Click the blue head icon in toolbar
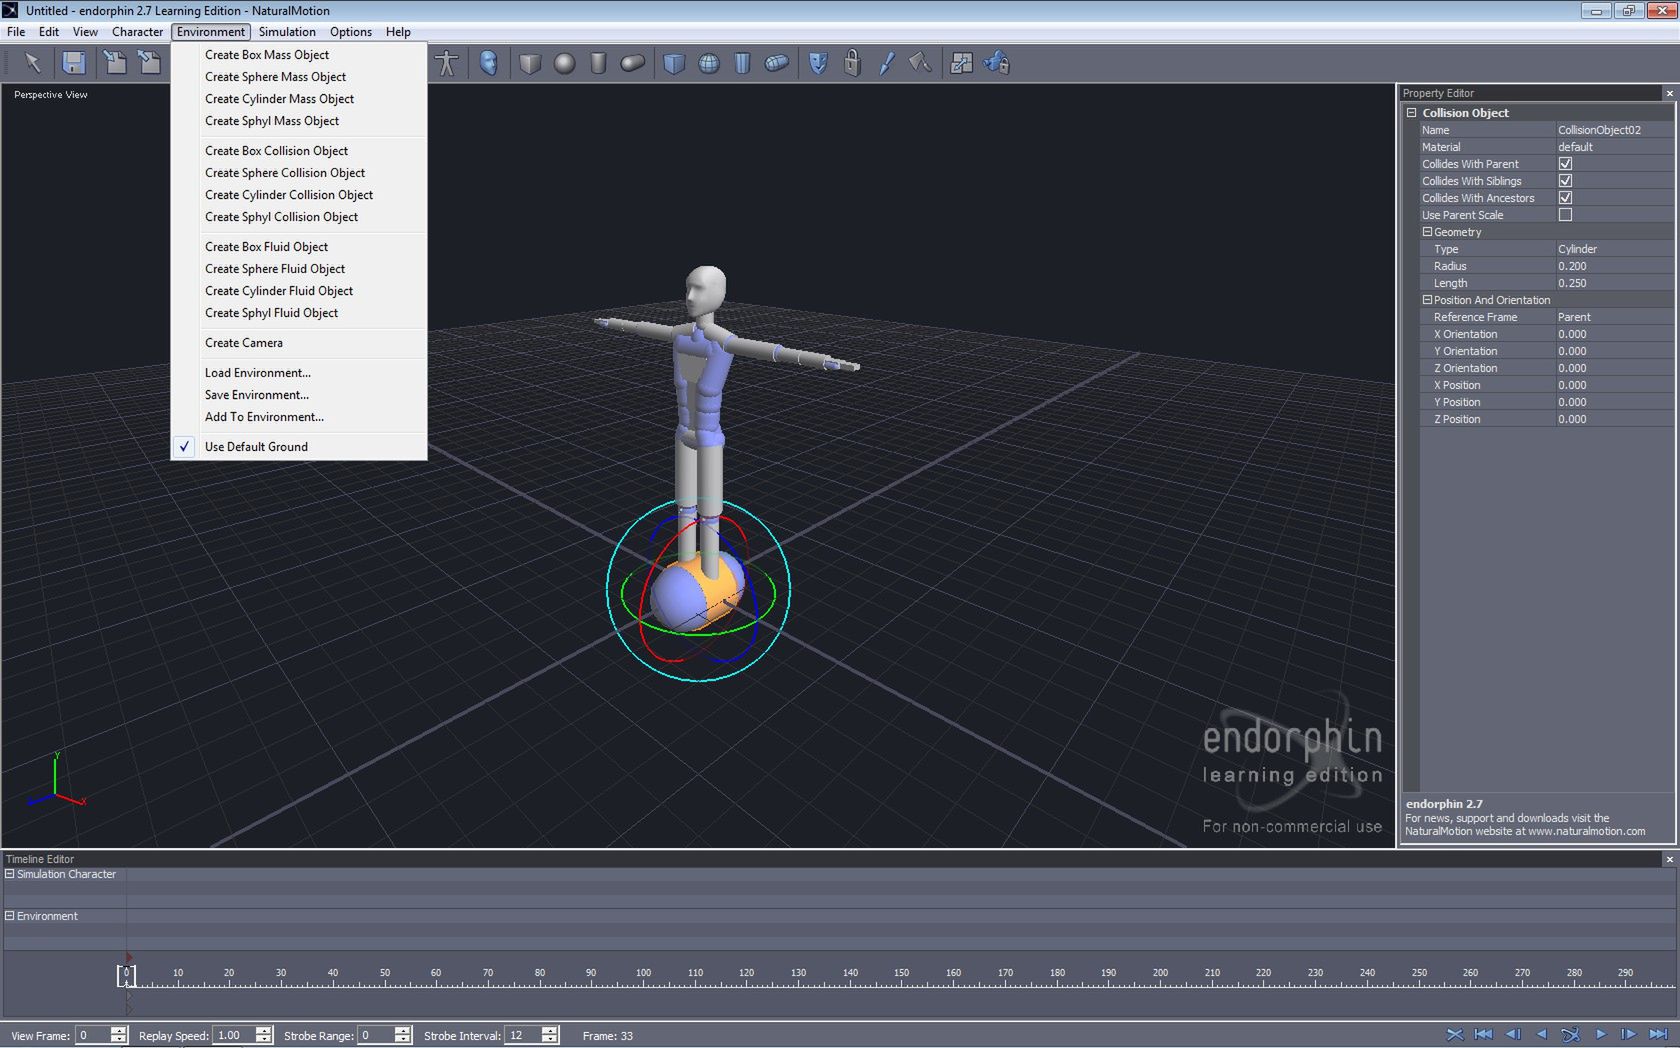 [488, 63]
